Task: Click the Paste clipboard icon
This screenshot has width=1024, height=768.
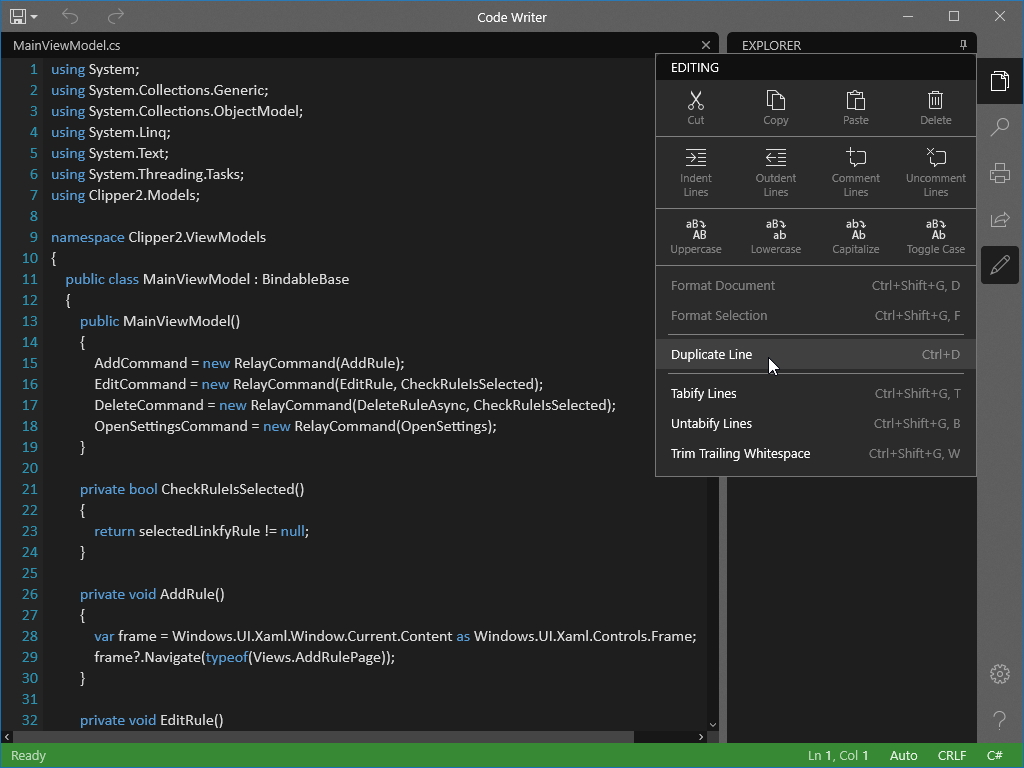Action: 856,108
